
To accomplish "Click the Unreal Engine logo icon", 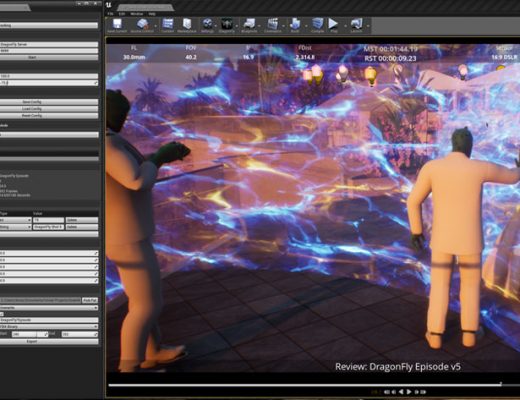I will click(x=109, y=5).
